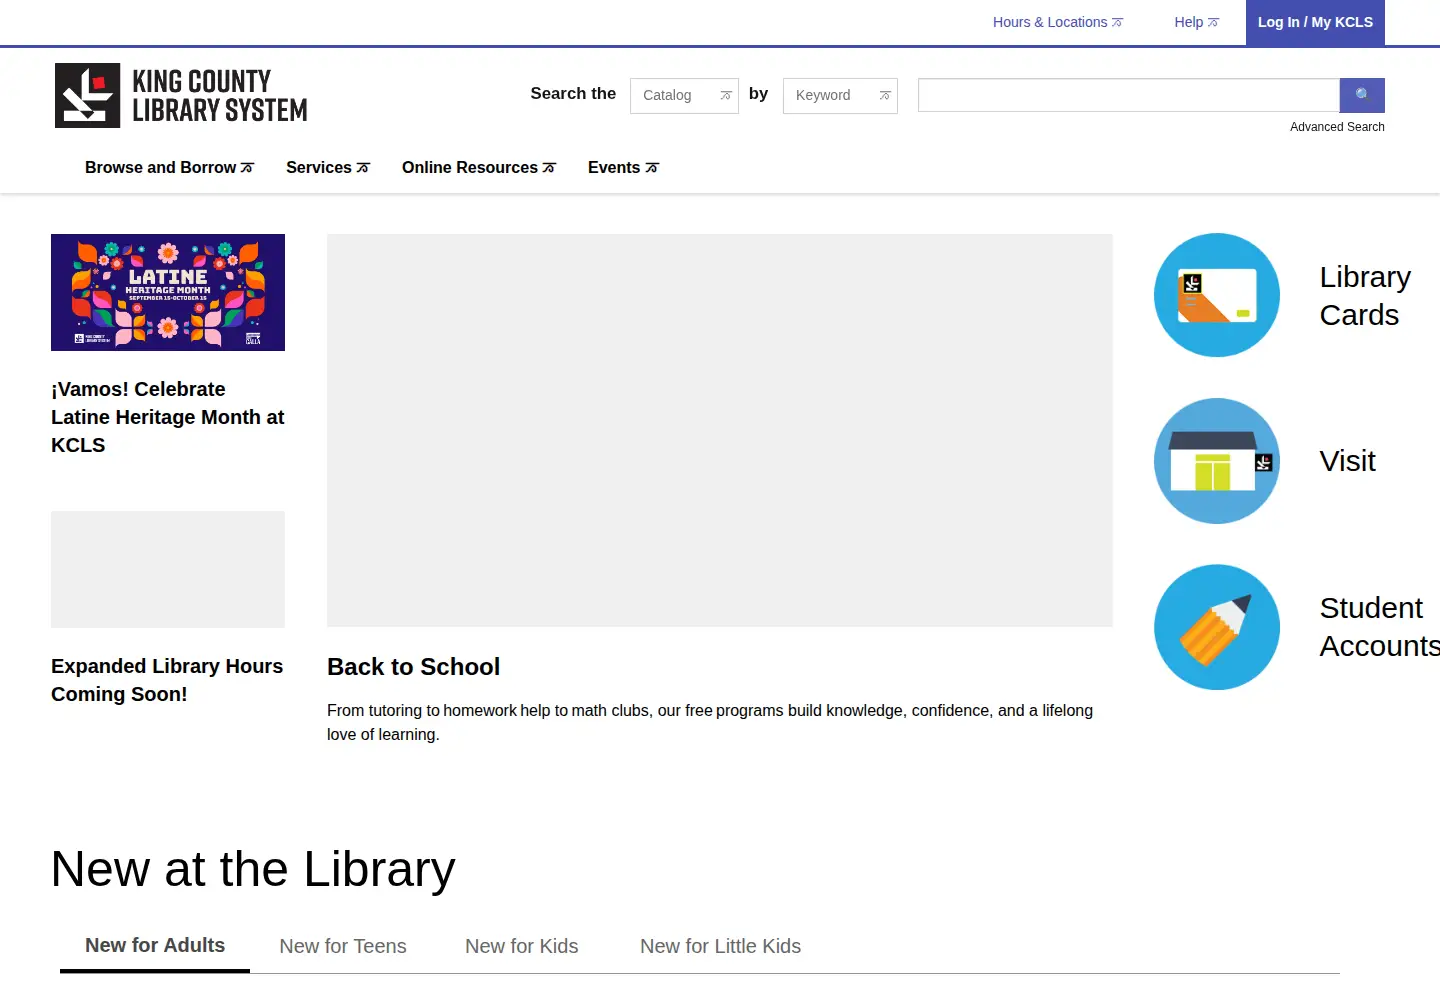Open the Online Resources menu
This screenshot has width=1440, height=1000.
(x=479, y=168)
